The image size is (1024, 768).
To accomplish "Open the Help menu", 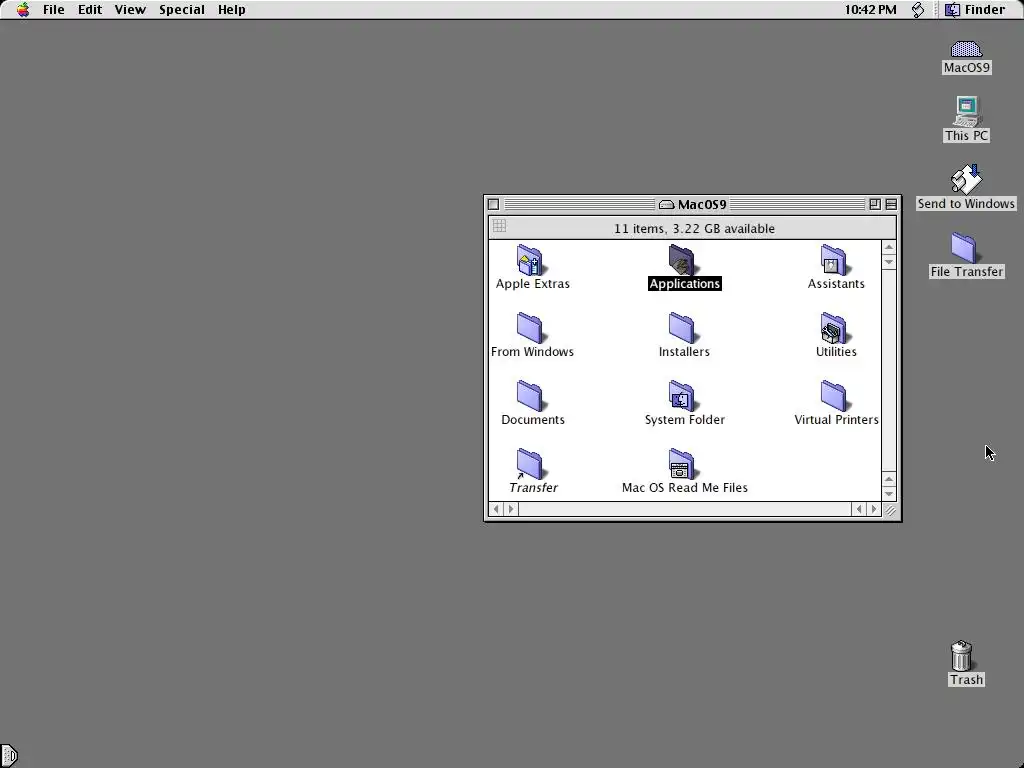I will pyautogui.click(x=231, y=10).
